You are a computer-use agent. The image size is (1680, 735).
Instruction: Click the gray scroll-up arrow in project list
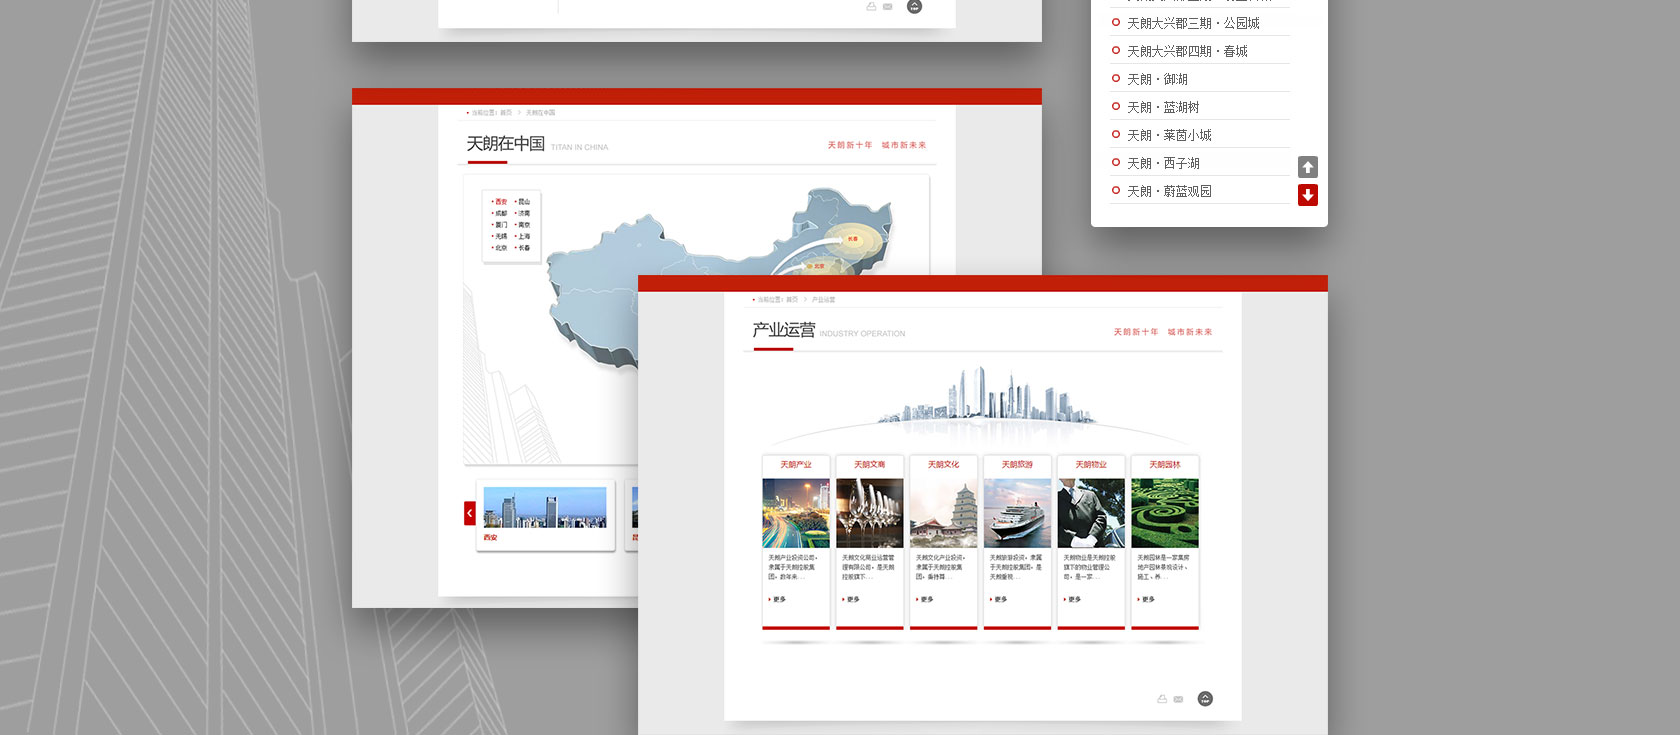click(x=1307, y=167)
